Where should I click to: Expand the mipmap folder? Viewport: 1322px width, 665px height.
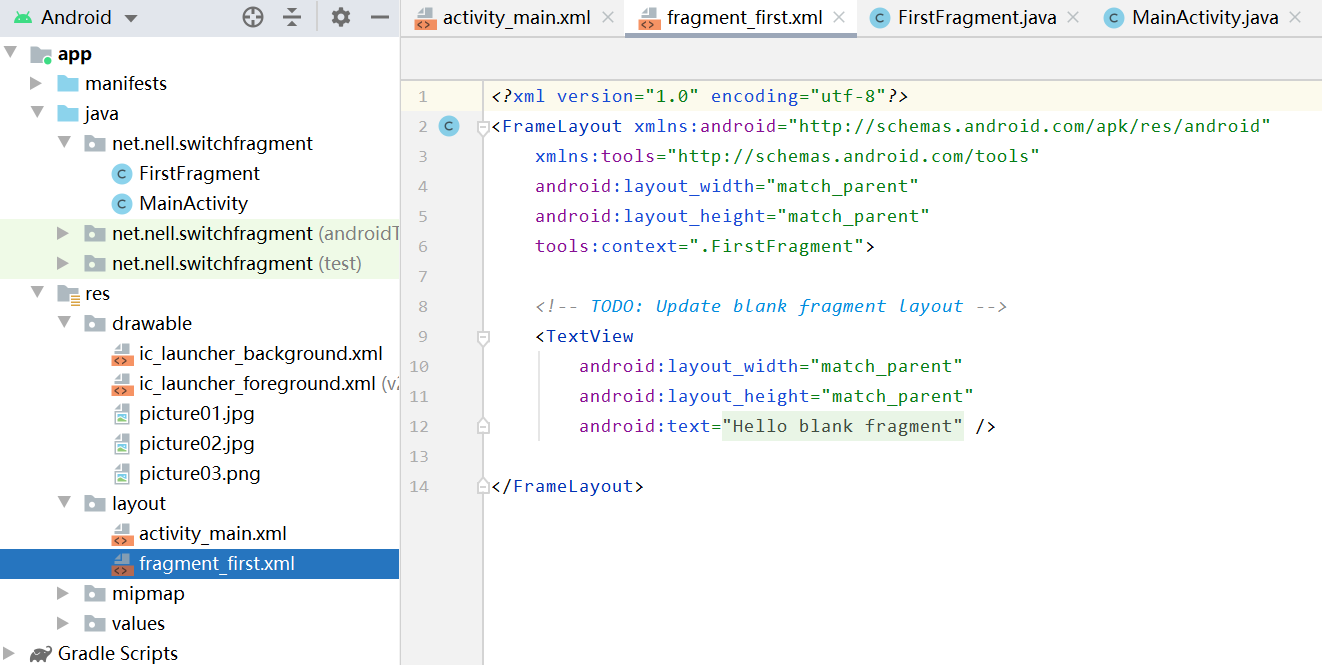[x=64, y=594]
